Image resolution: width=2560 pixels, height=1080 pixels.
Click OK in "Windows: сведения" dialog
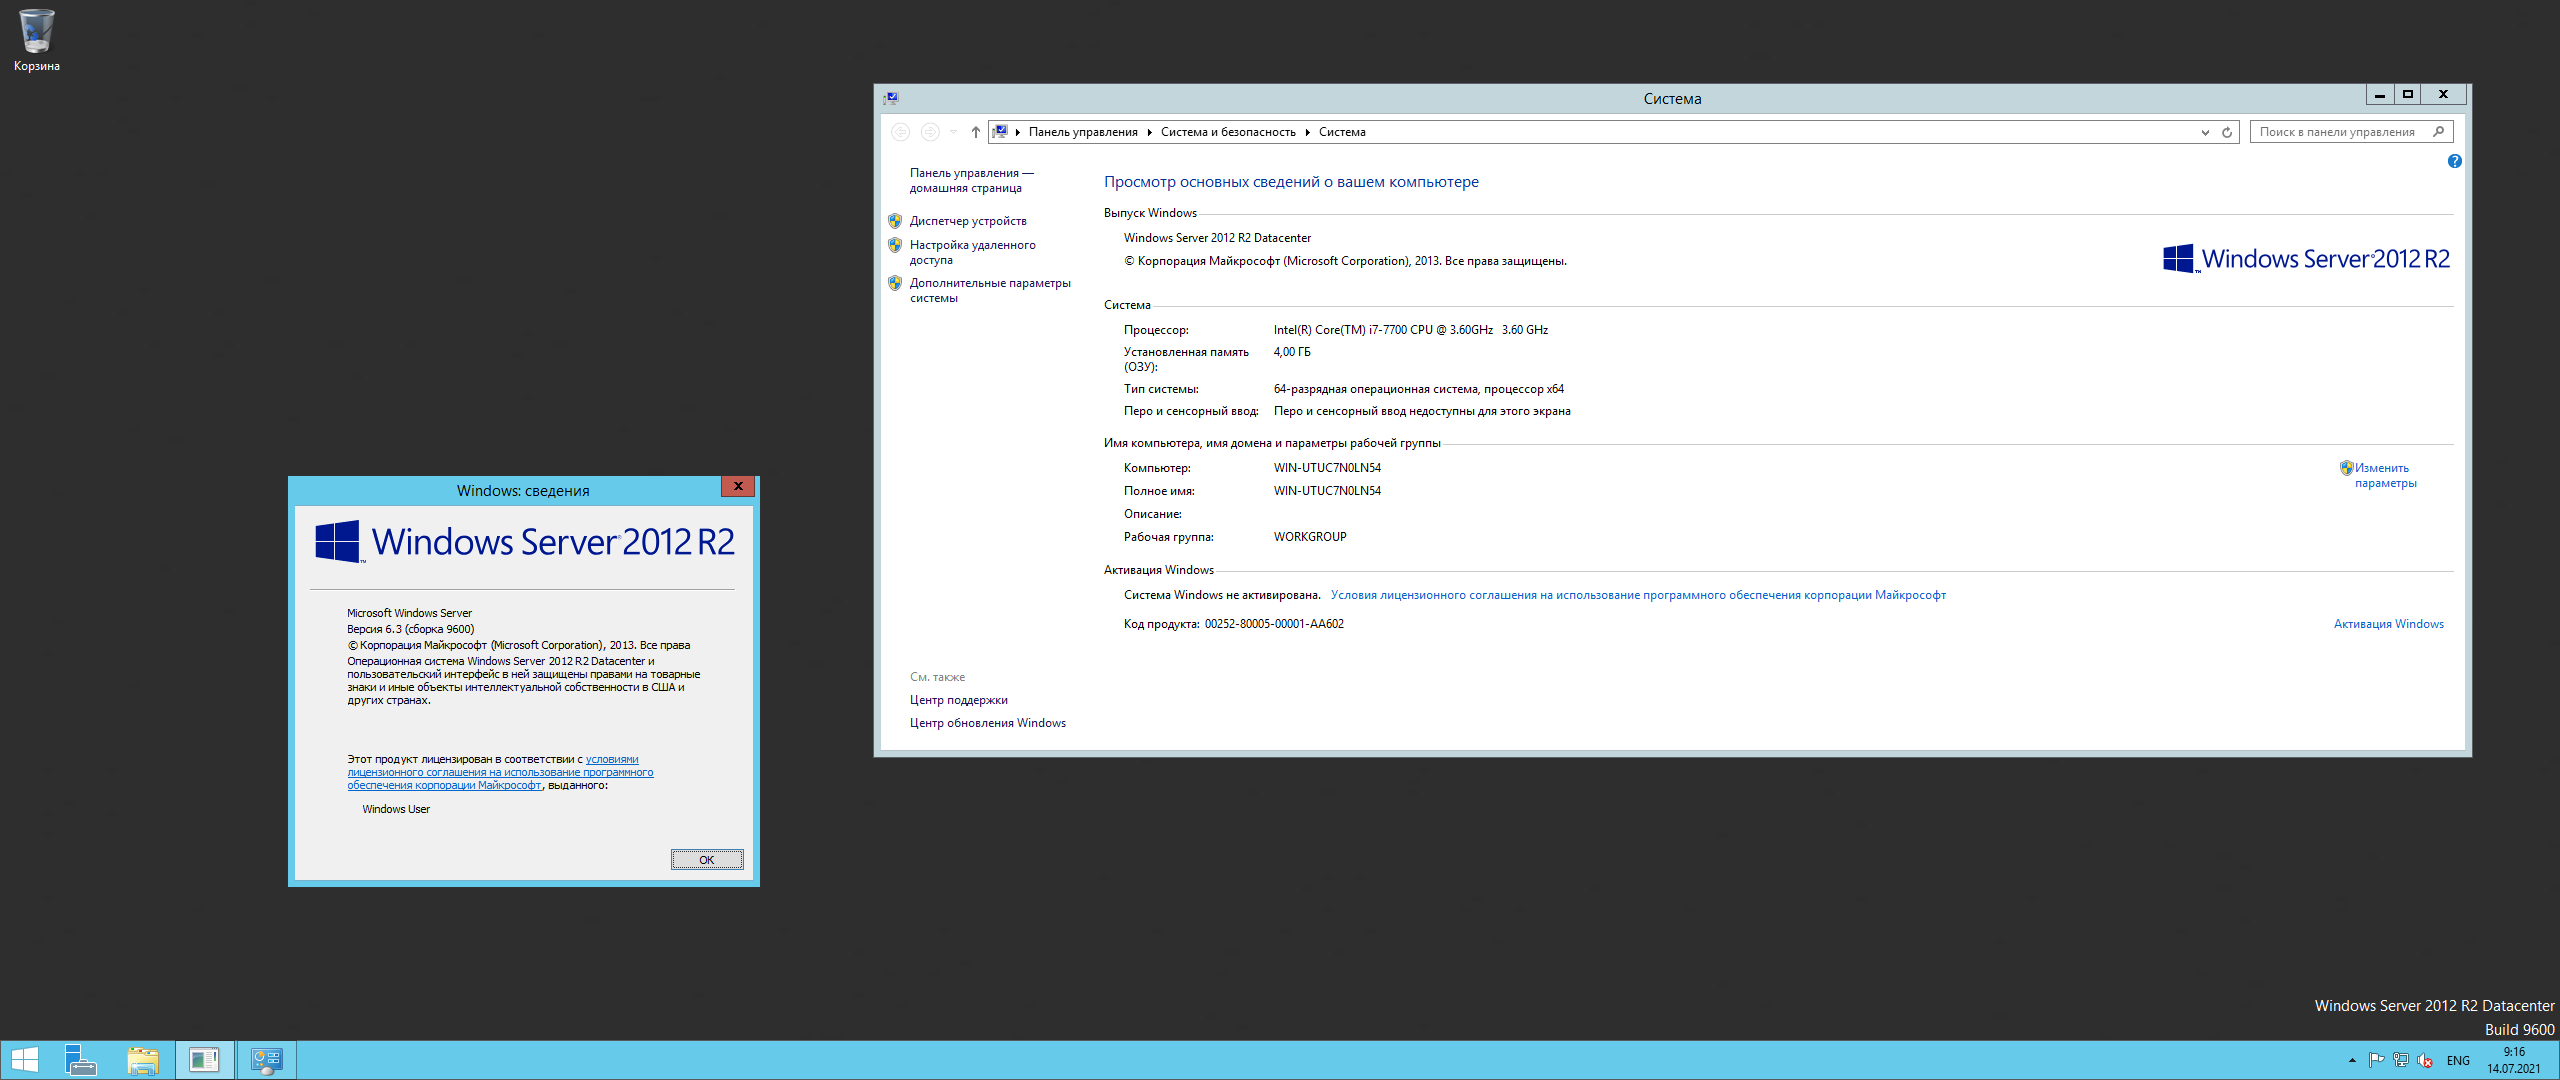pos(707,860)
